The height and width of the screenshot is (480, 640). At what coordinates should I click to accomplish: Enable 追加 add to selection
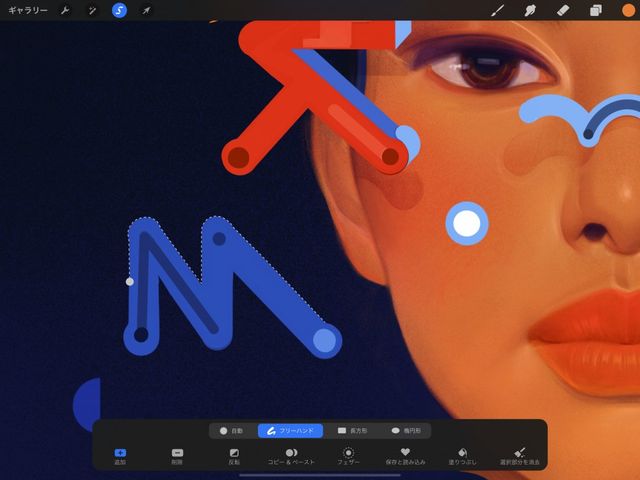(120, 456)
